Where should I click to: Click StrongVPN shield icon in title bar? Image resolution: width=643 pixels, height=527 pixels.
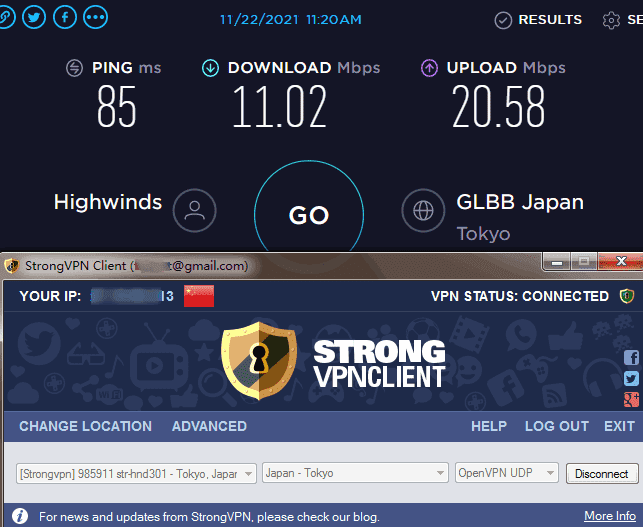coord(11,266)
